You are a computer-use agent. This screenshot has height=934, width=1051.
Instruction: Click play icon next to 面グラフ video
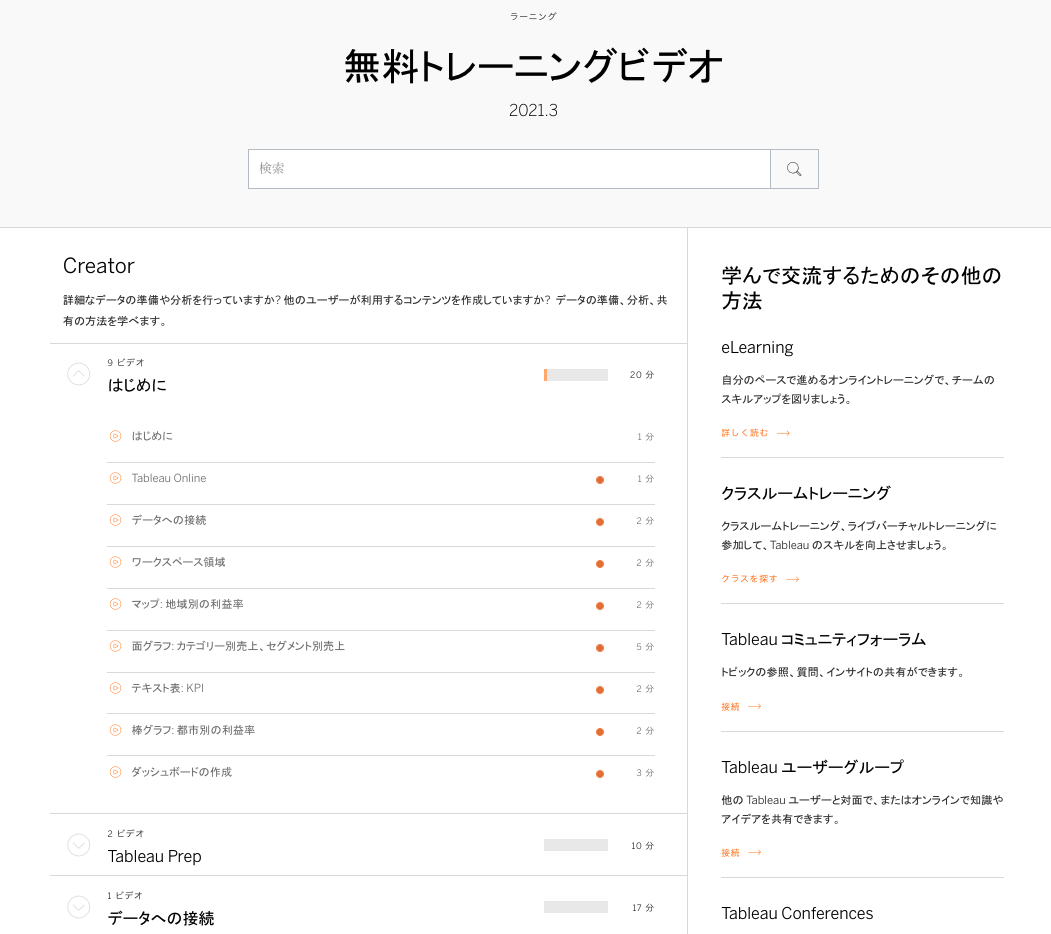tap(115, 646)
